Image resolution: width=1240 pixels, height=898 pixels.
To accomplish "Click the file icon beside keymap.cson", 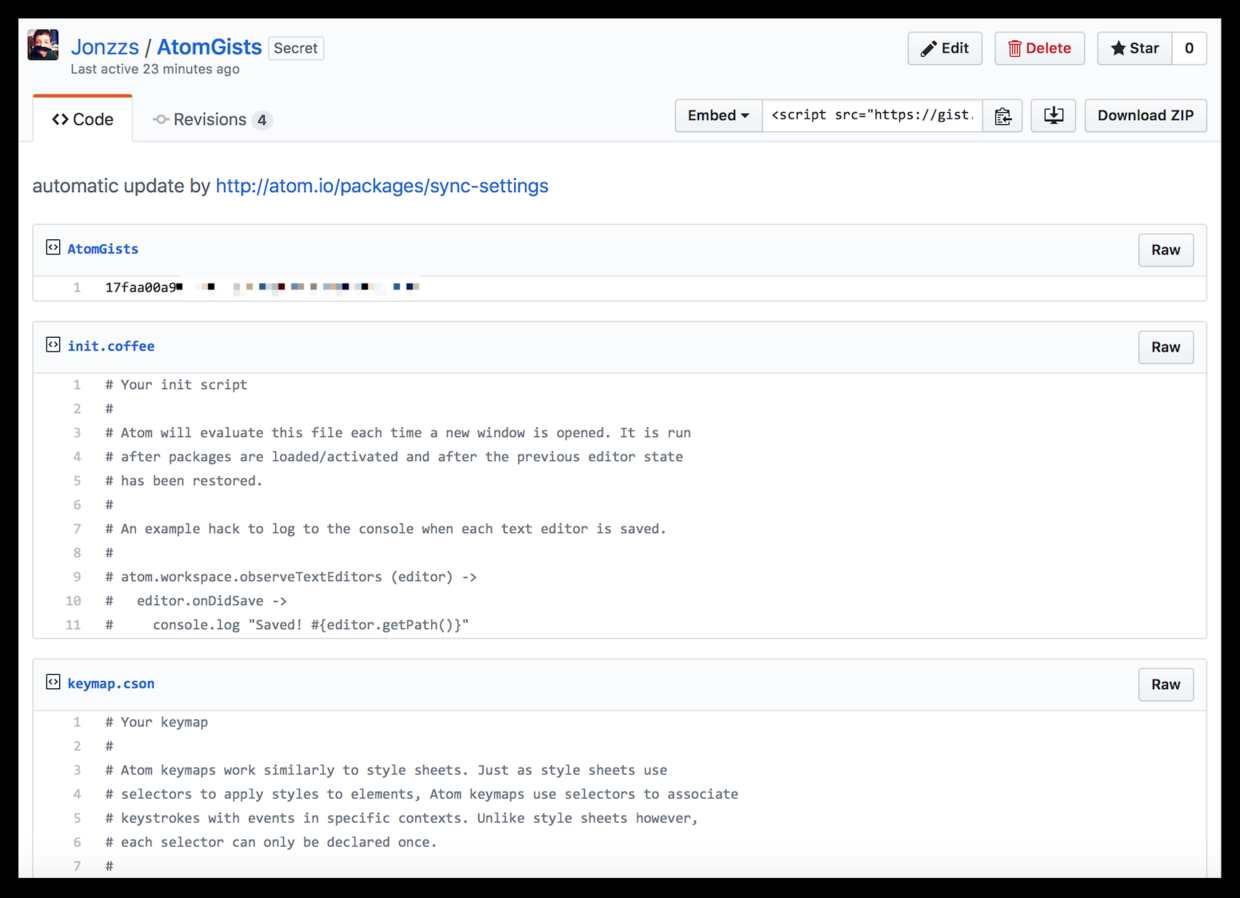I will [x=53, y=683].
